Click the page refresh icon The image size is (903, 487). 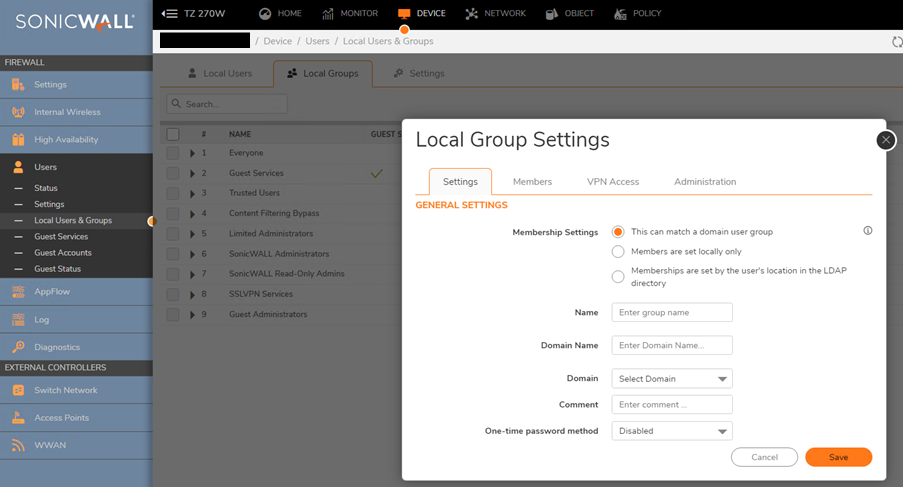tap(896, 42)
